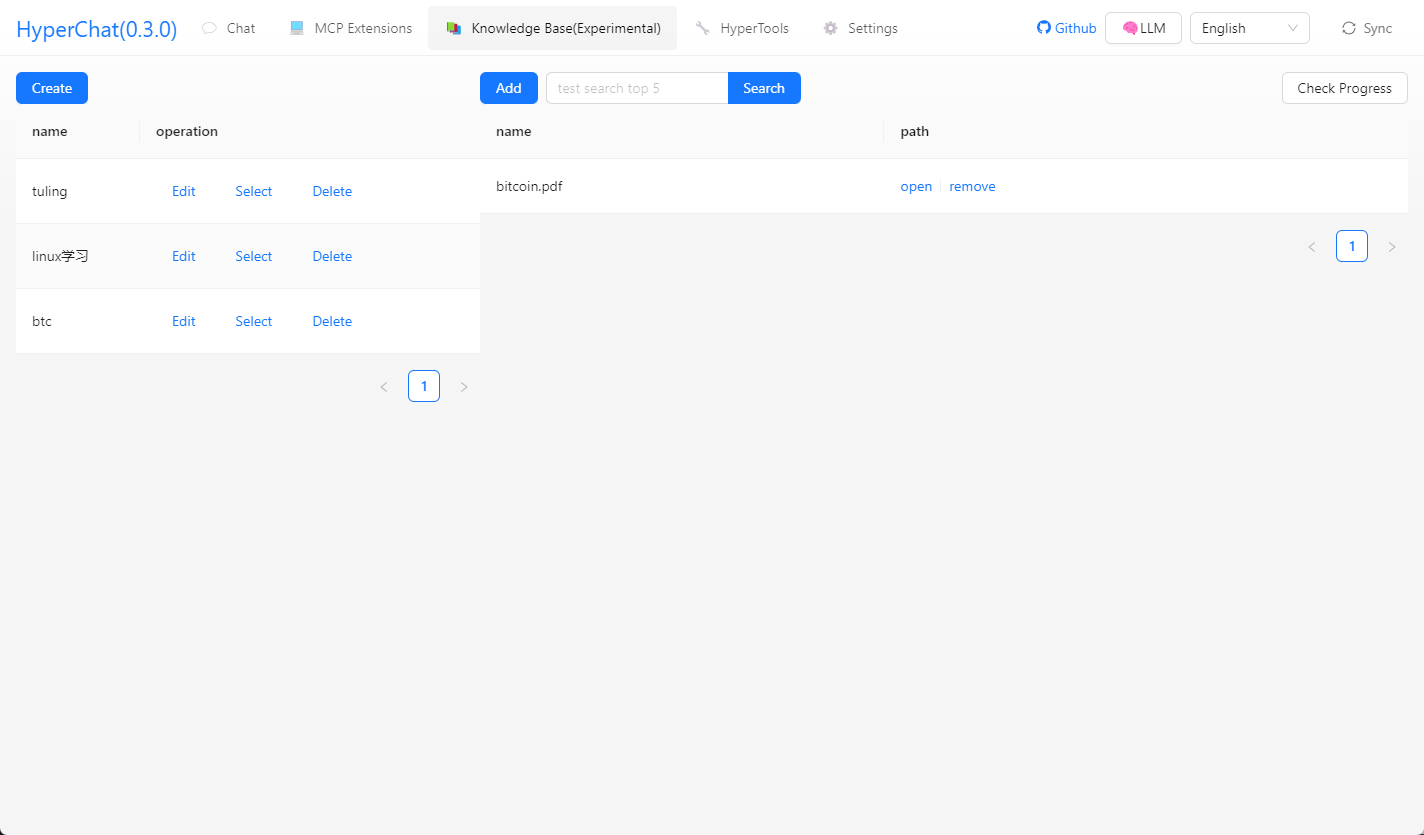The height and width of the screenshot is (835, 1424).
Task: Select Knowledge Base(Experimental) tab
Action: tap(553, 28)
